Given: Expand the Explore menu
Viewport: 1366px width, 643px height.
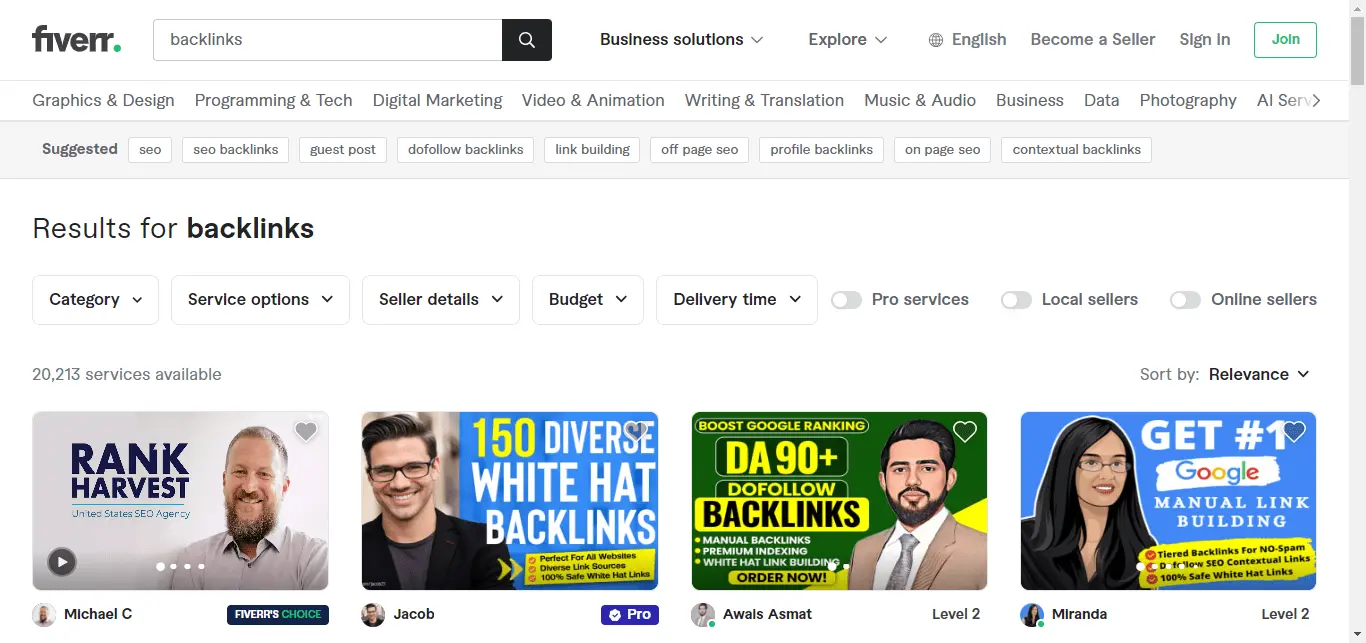Looking at the screenshot, I should point(848,40).
